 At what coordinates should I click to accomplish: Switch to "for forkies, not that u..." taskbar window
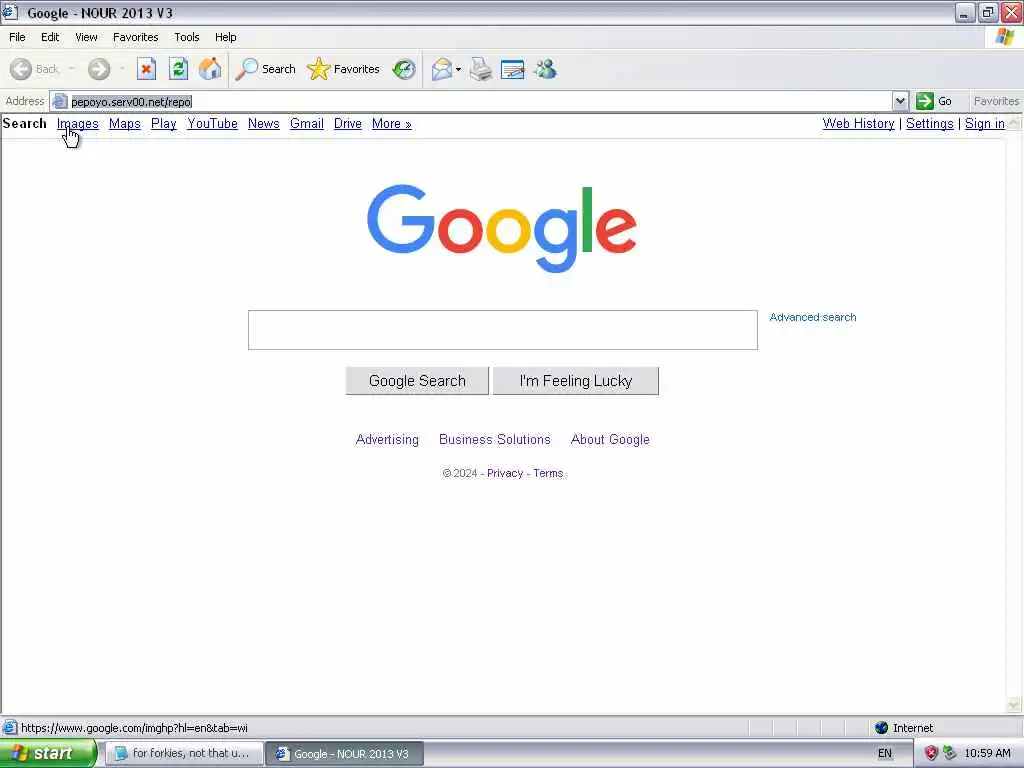point(185,753)
